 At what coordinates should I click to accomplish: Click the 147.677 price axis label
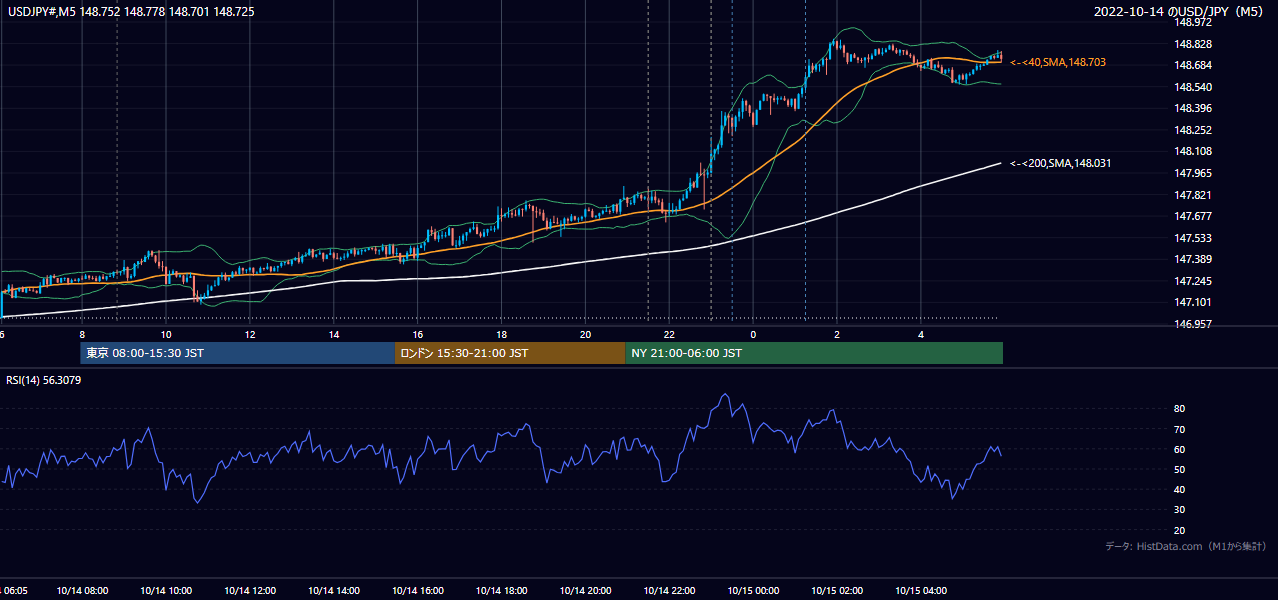point(1191,216)
